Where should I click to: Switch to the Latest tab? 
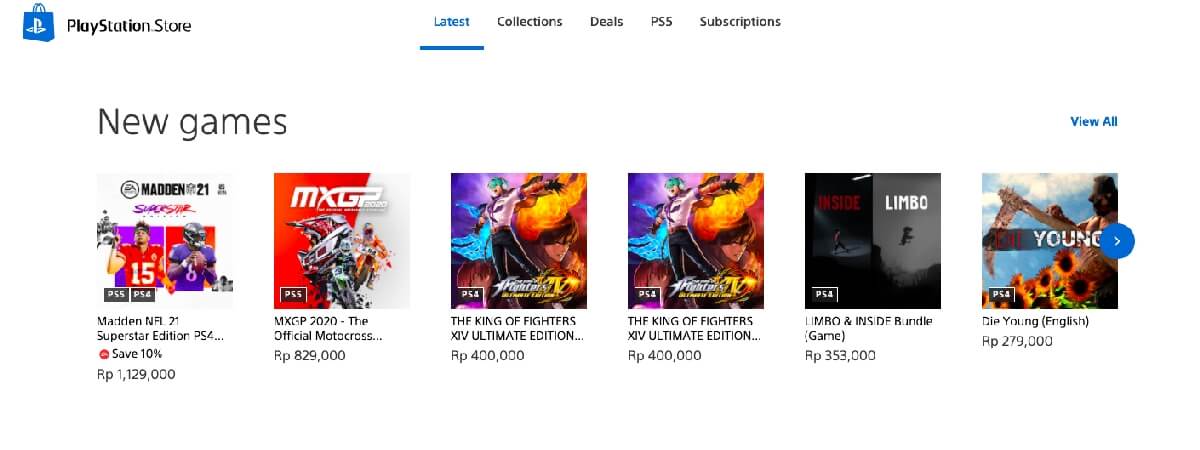452,22
